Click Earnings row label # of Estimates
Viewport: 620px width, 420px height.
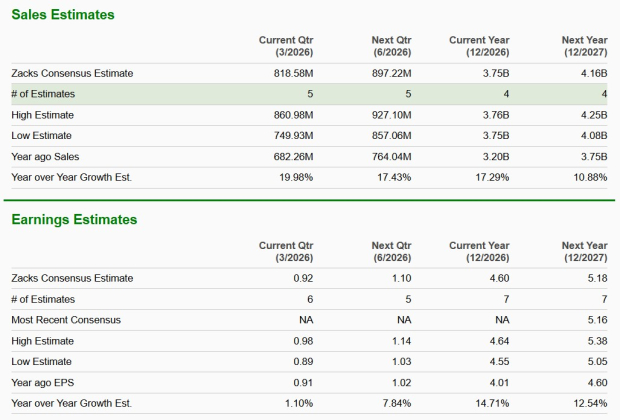coord(43,299)
